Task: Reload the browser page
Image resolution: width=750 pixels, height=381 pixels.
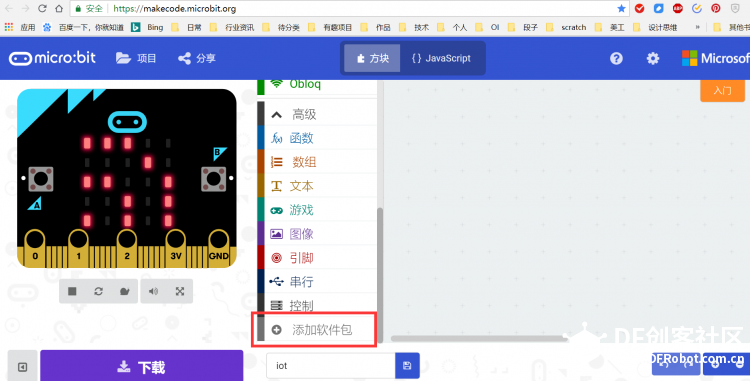Action: [x=42, y=9]
